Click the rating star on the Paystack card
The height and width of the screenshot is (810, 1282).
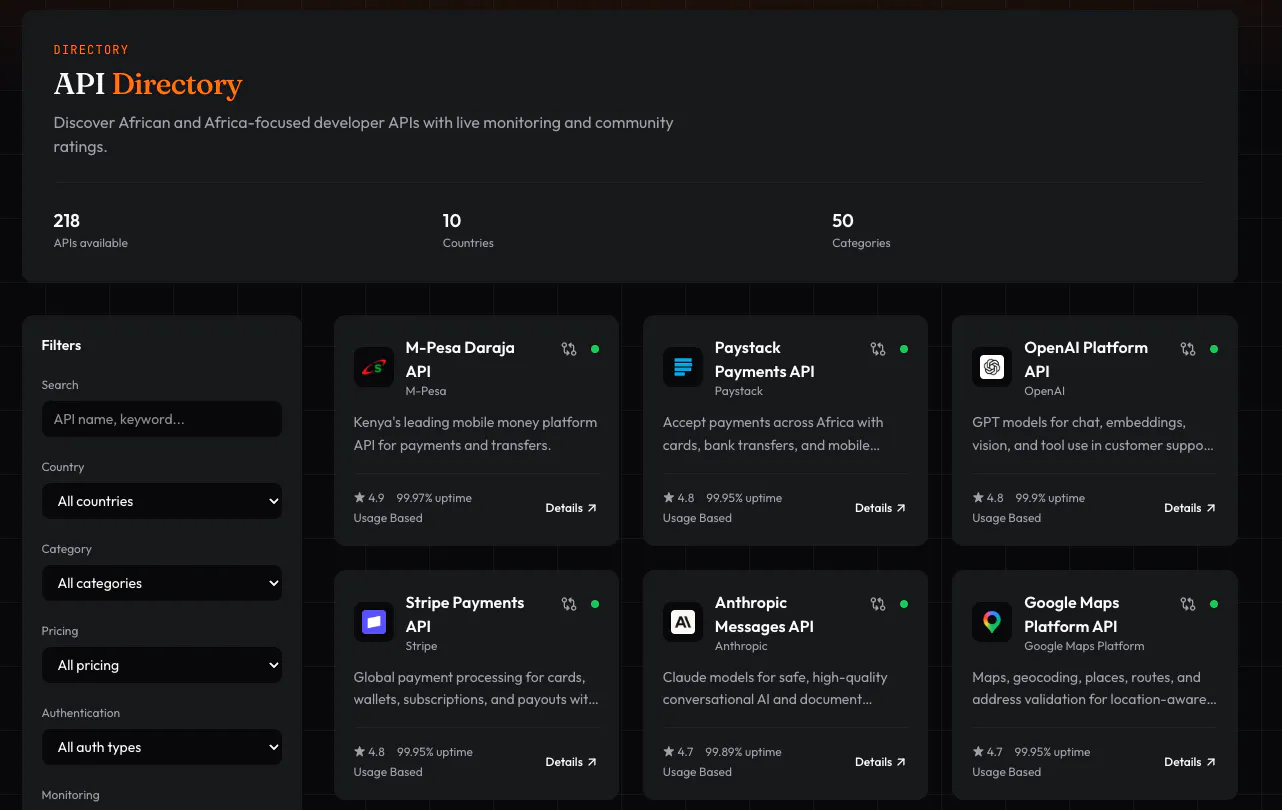click(669, 497)
